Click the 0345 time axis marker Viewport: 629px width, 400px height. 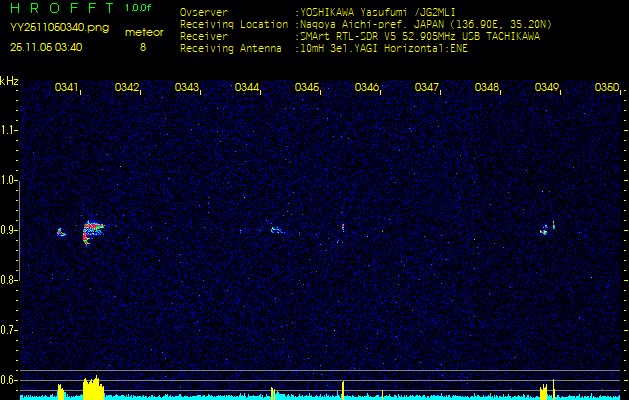point(306,87)
